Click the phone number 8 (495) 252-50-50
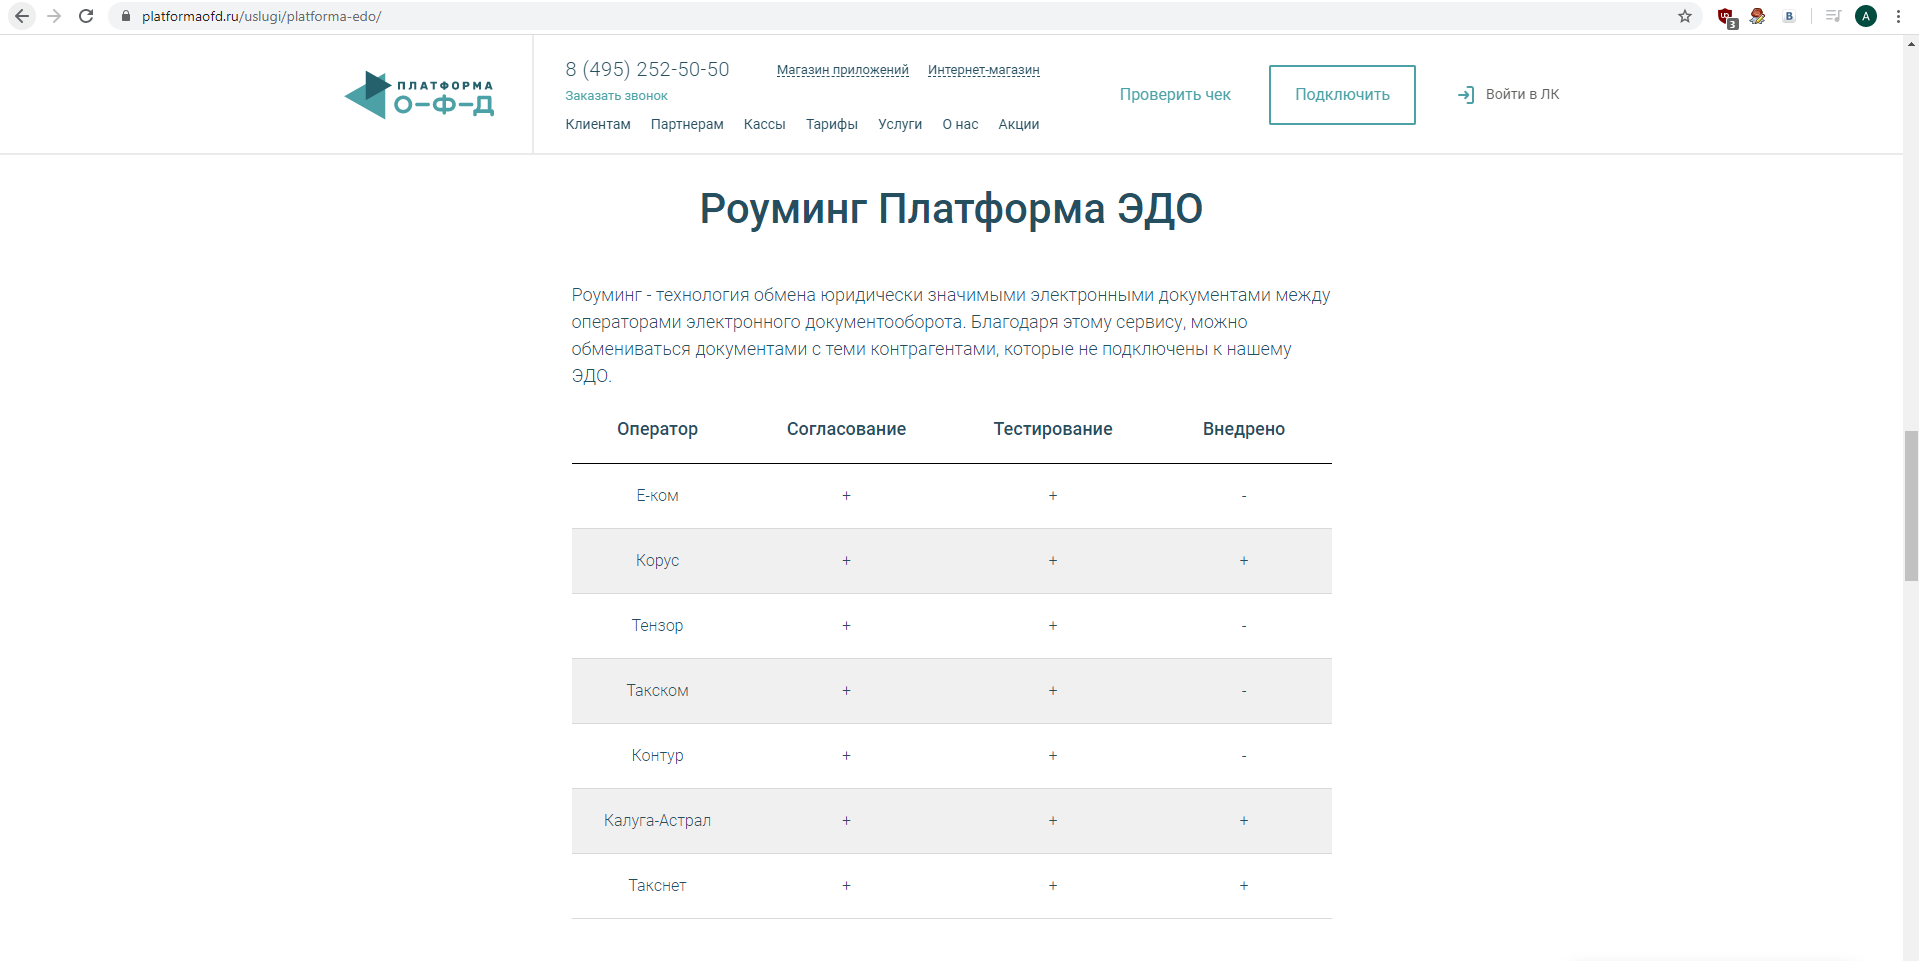The height and width of the screenshot is (961, 1919). (648, 69)
